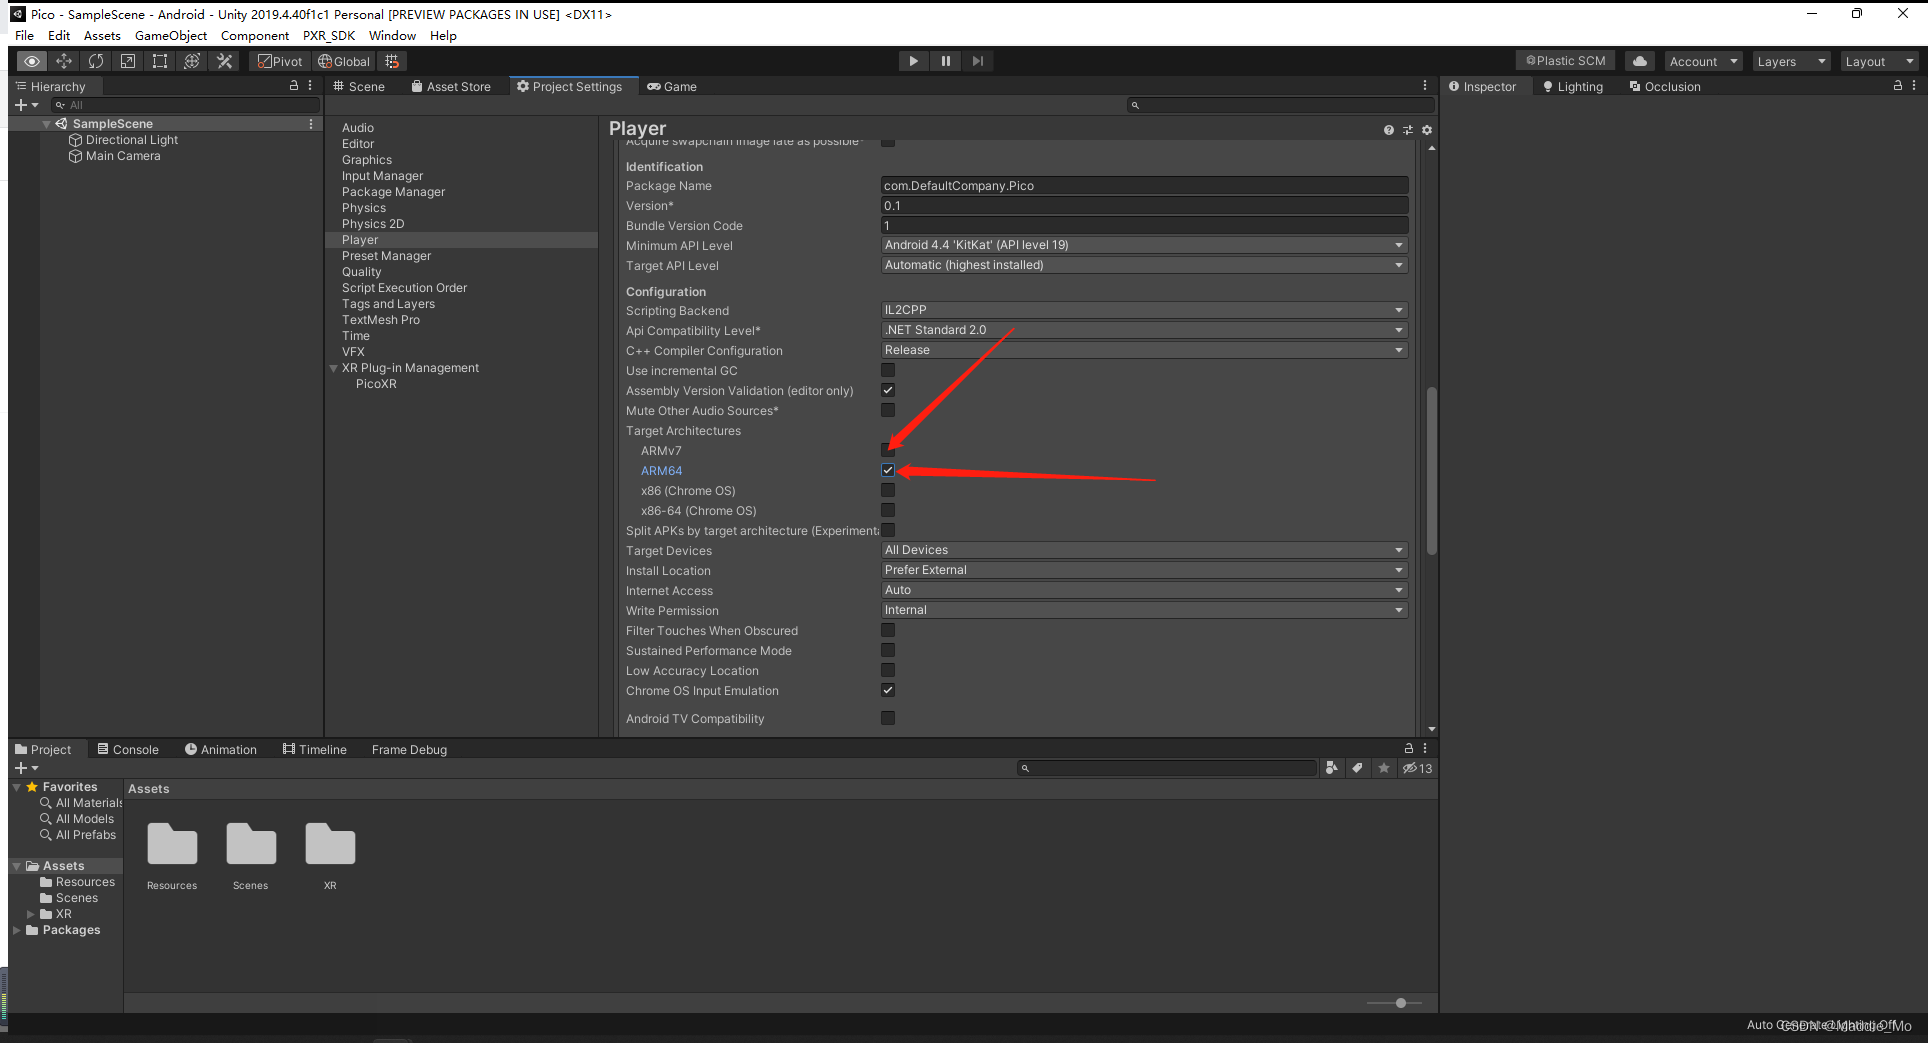Select the Rotate tool
This screenshot has height=1043, width=1928.
point(96,61)
